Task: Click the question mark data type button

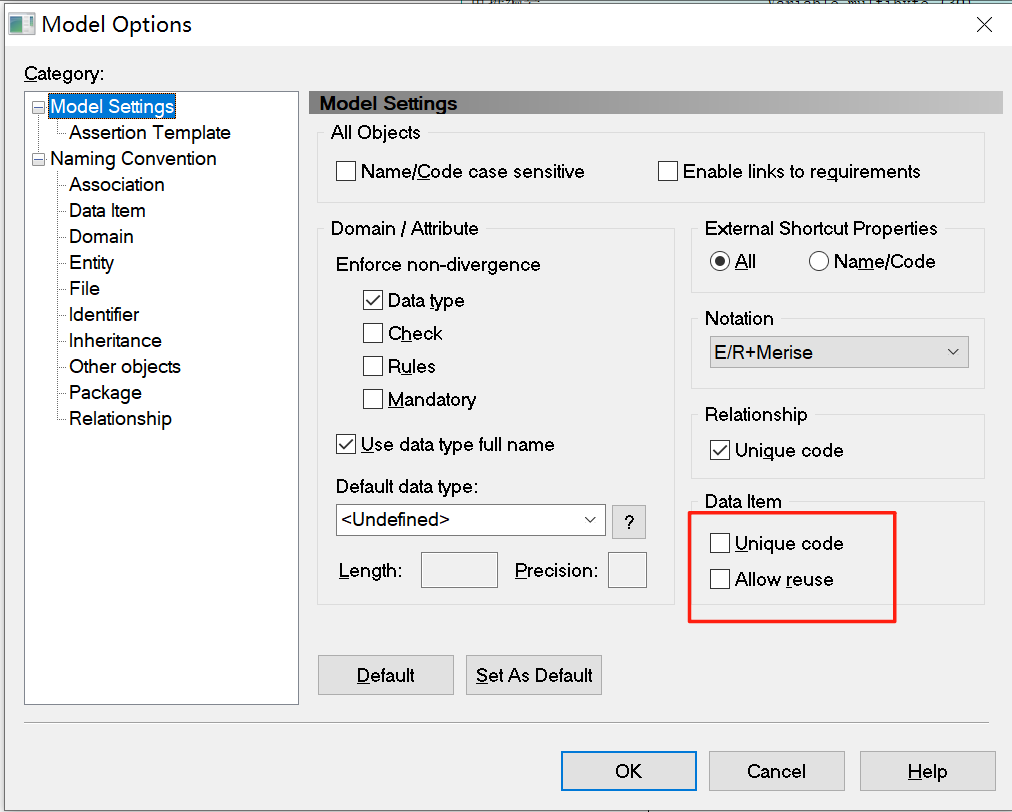Action: (x=629, y=521)
